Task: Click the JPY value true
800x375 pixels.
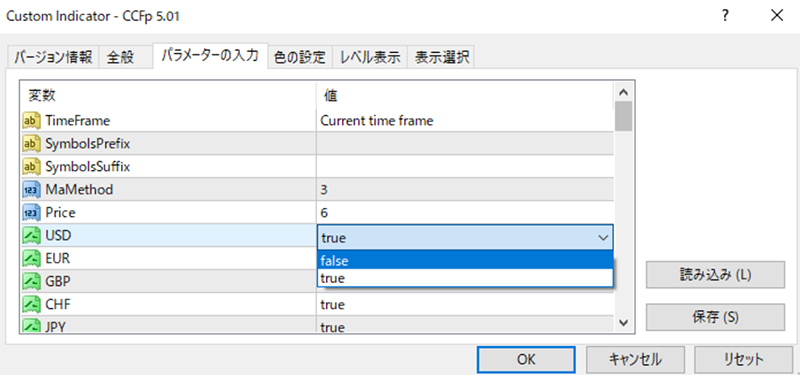Action: [x=333, y=328]
